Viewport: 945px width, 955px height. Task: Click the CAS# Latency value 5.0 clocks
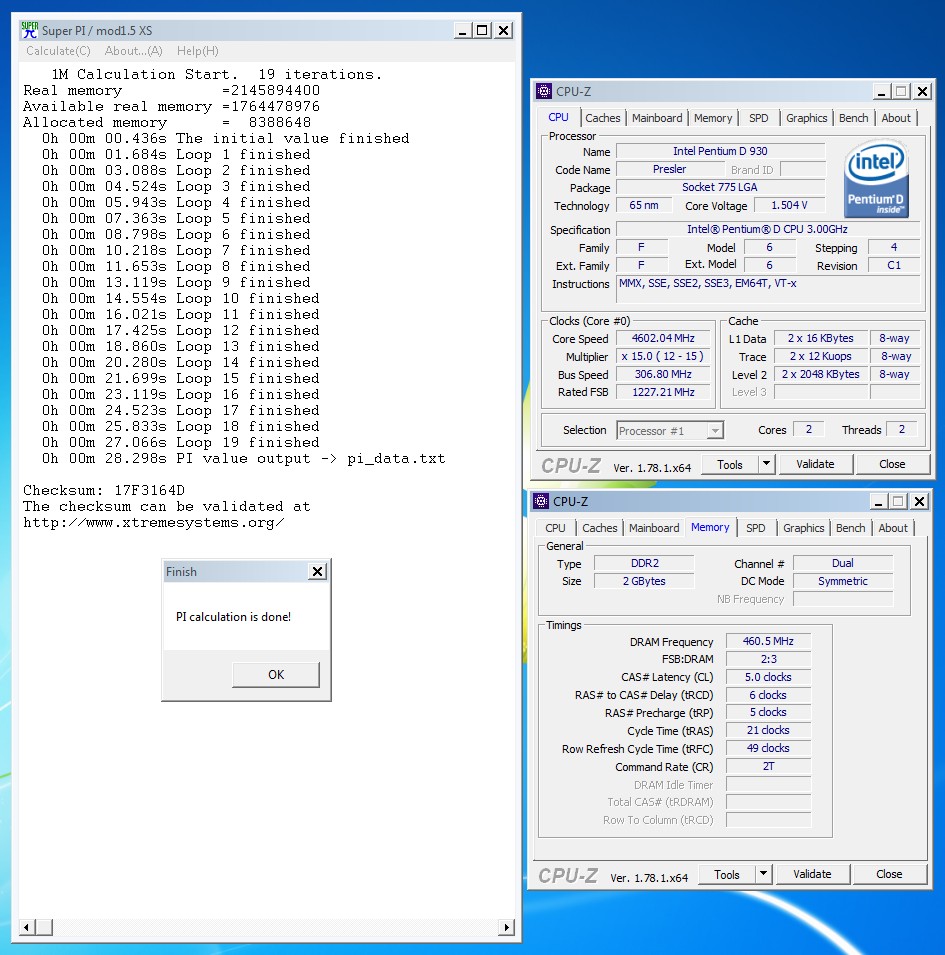click(x=768, y=677)
